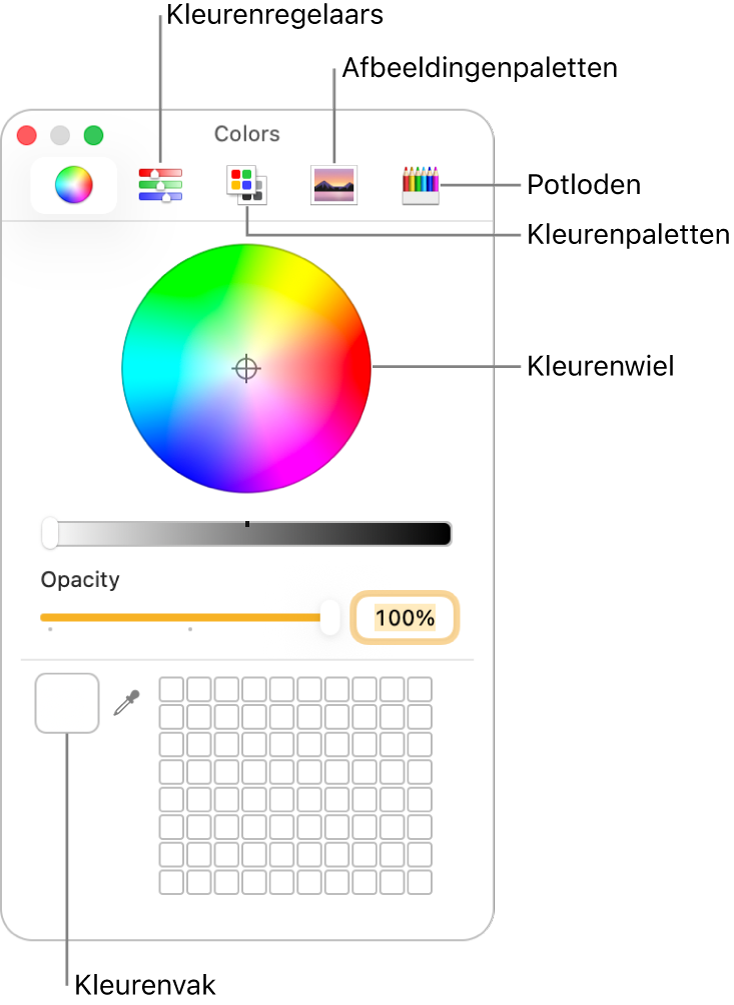The image size is (734, 1005).
Task: Click the crosshair at color wheel center
Action: pos(246,369)
